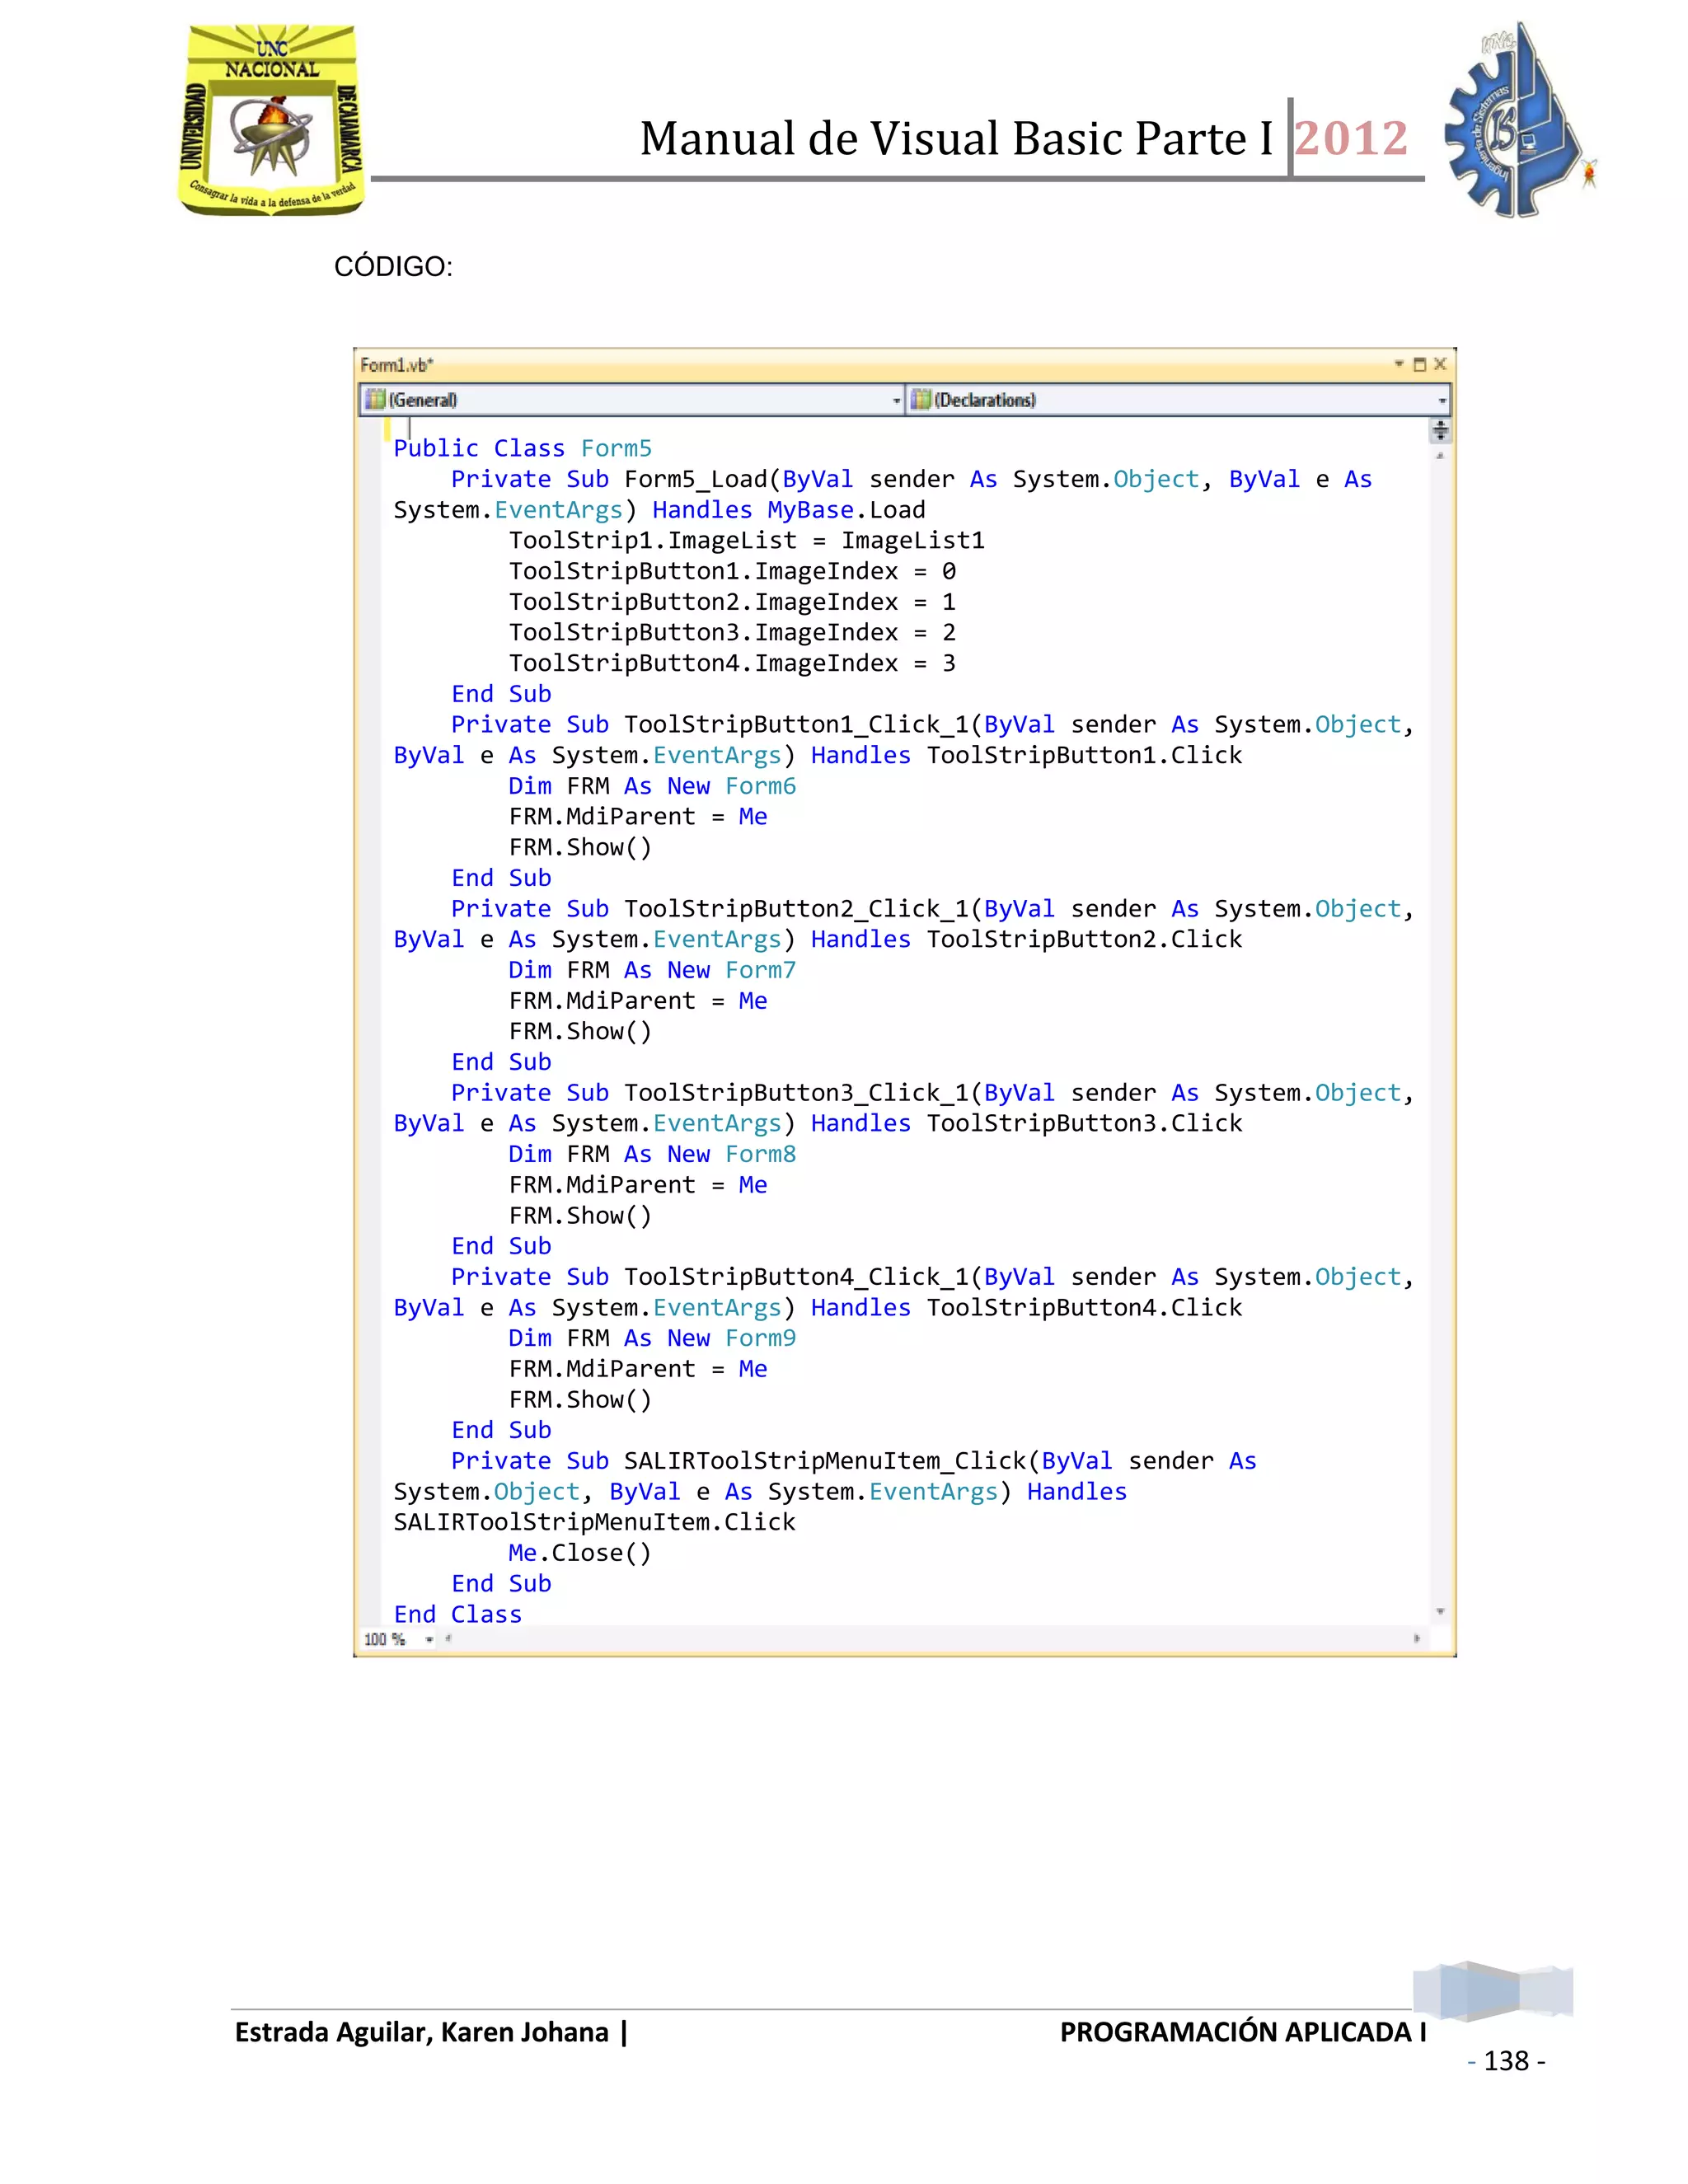Click 'Handles ToolStripButton1.Click' text
The height and width of the screenshot is (2184, 1688).
[1026, 756]
